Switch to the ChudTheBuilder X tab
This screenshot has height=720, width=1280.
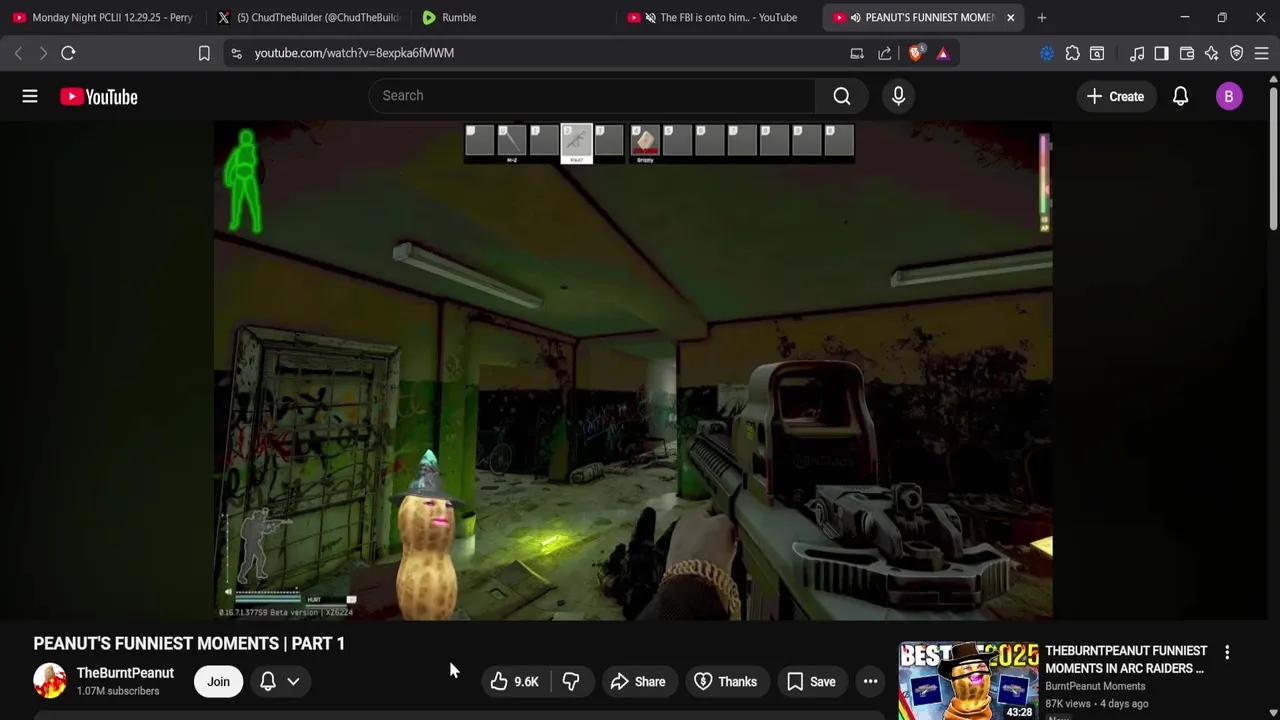click(x=310, y=17)
